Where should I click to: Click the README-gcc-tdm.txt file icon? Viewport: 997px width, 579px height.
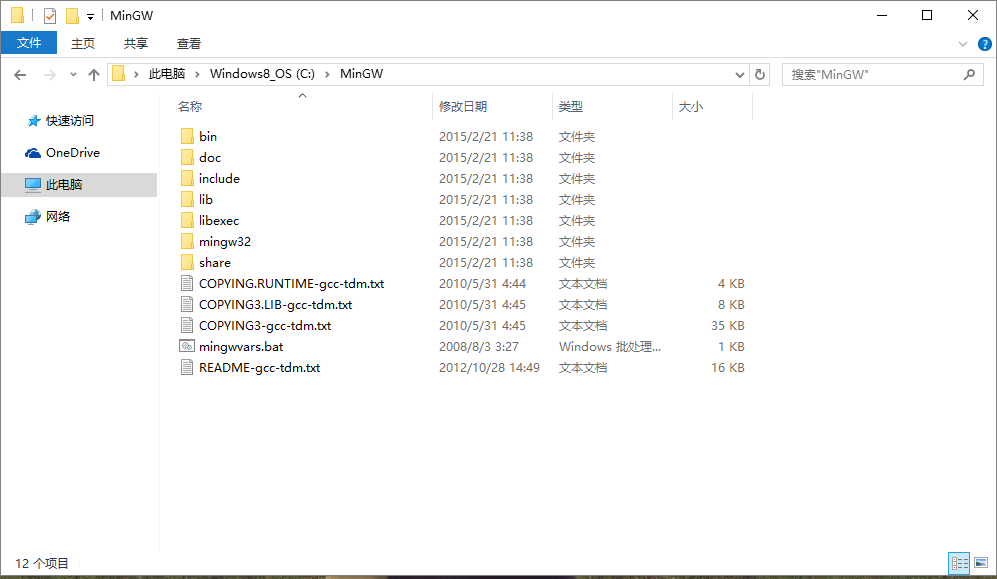[187, 367]
